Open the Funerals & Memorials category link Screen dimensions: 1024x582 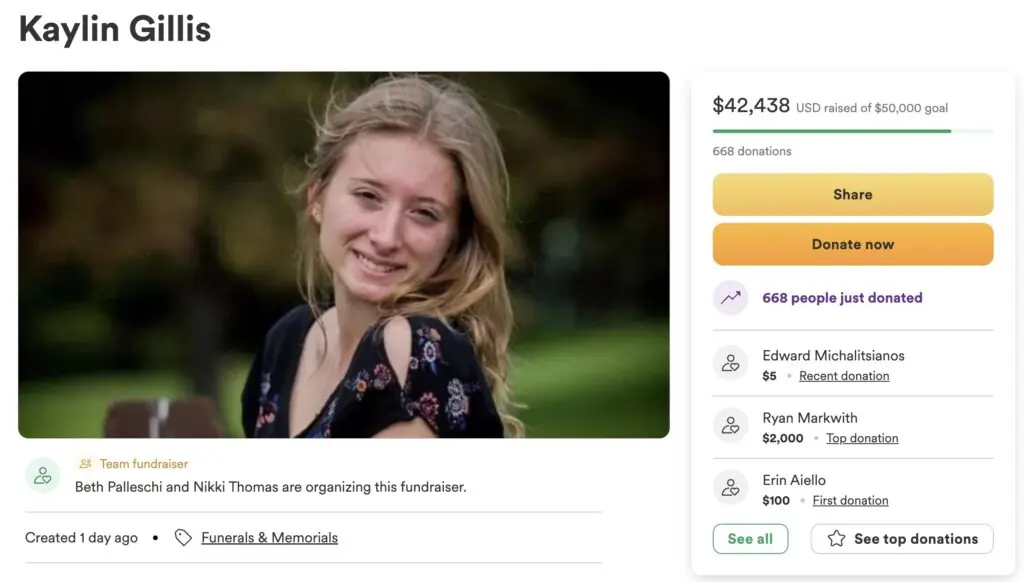pos(269,538)
